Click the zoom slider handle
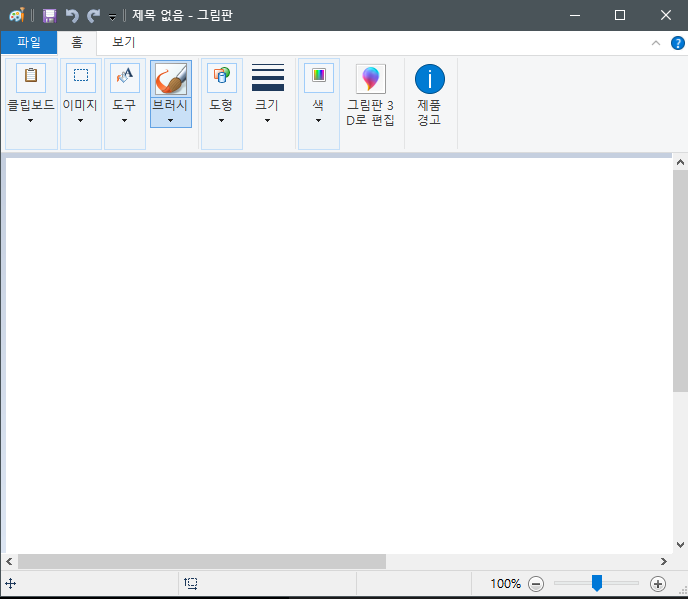Image resolution: width=688 pixels, height=599 pixels. [x=596, y=583]
